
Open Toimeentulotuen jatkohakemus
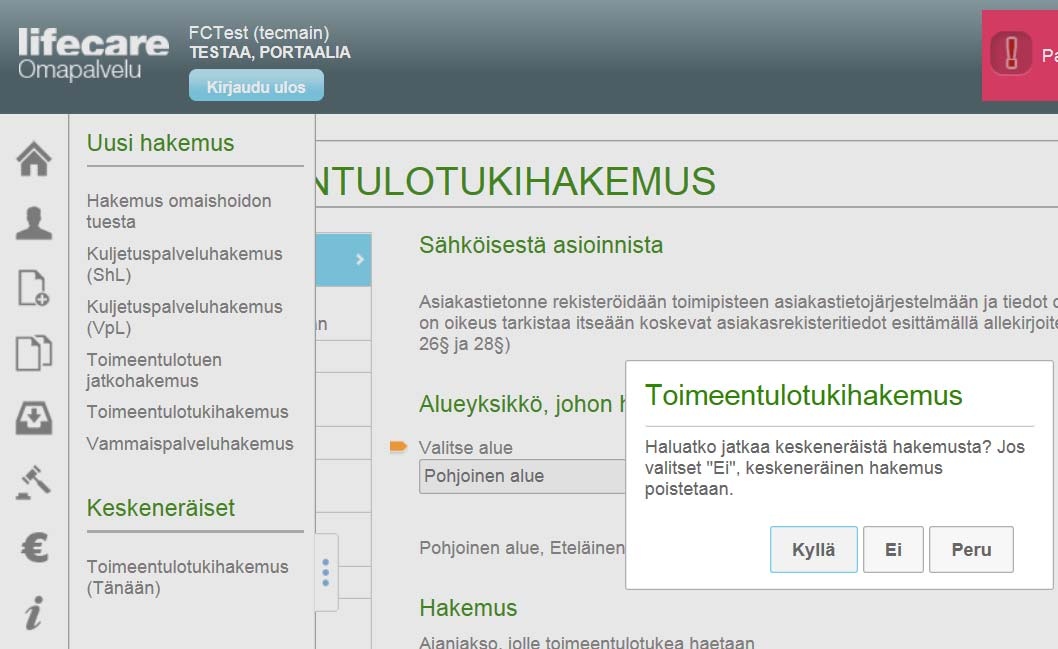click(154, 370)
